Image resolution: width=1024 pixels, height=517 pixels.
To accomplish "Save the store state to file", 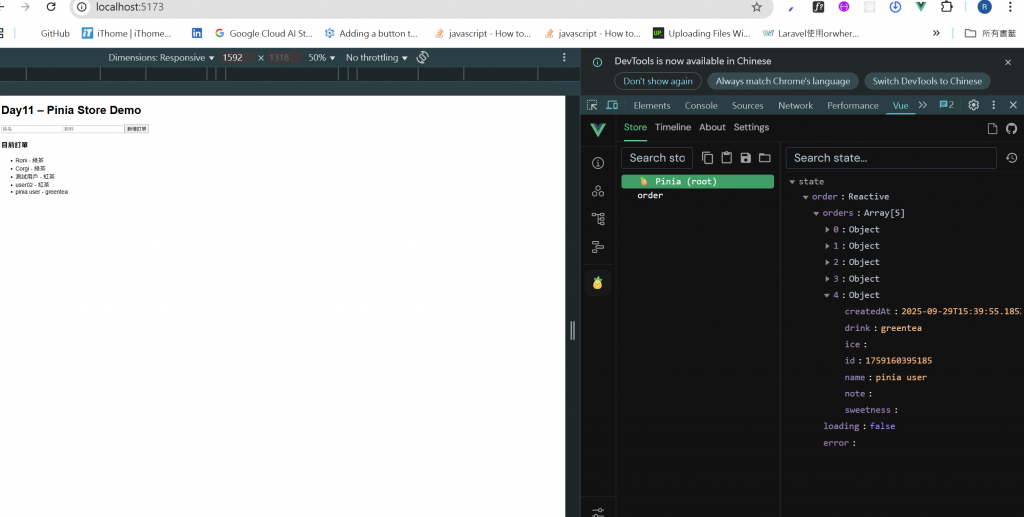I will pyautogui.click(x=745, y=157).
